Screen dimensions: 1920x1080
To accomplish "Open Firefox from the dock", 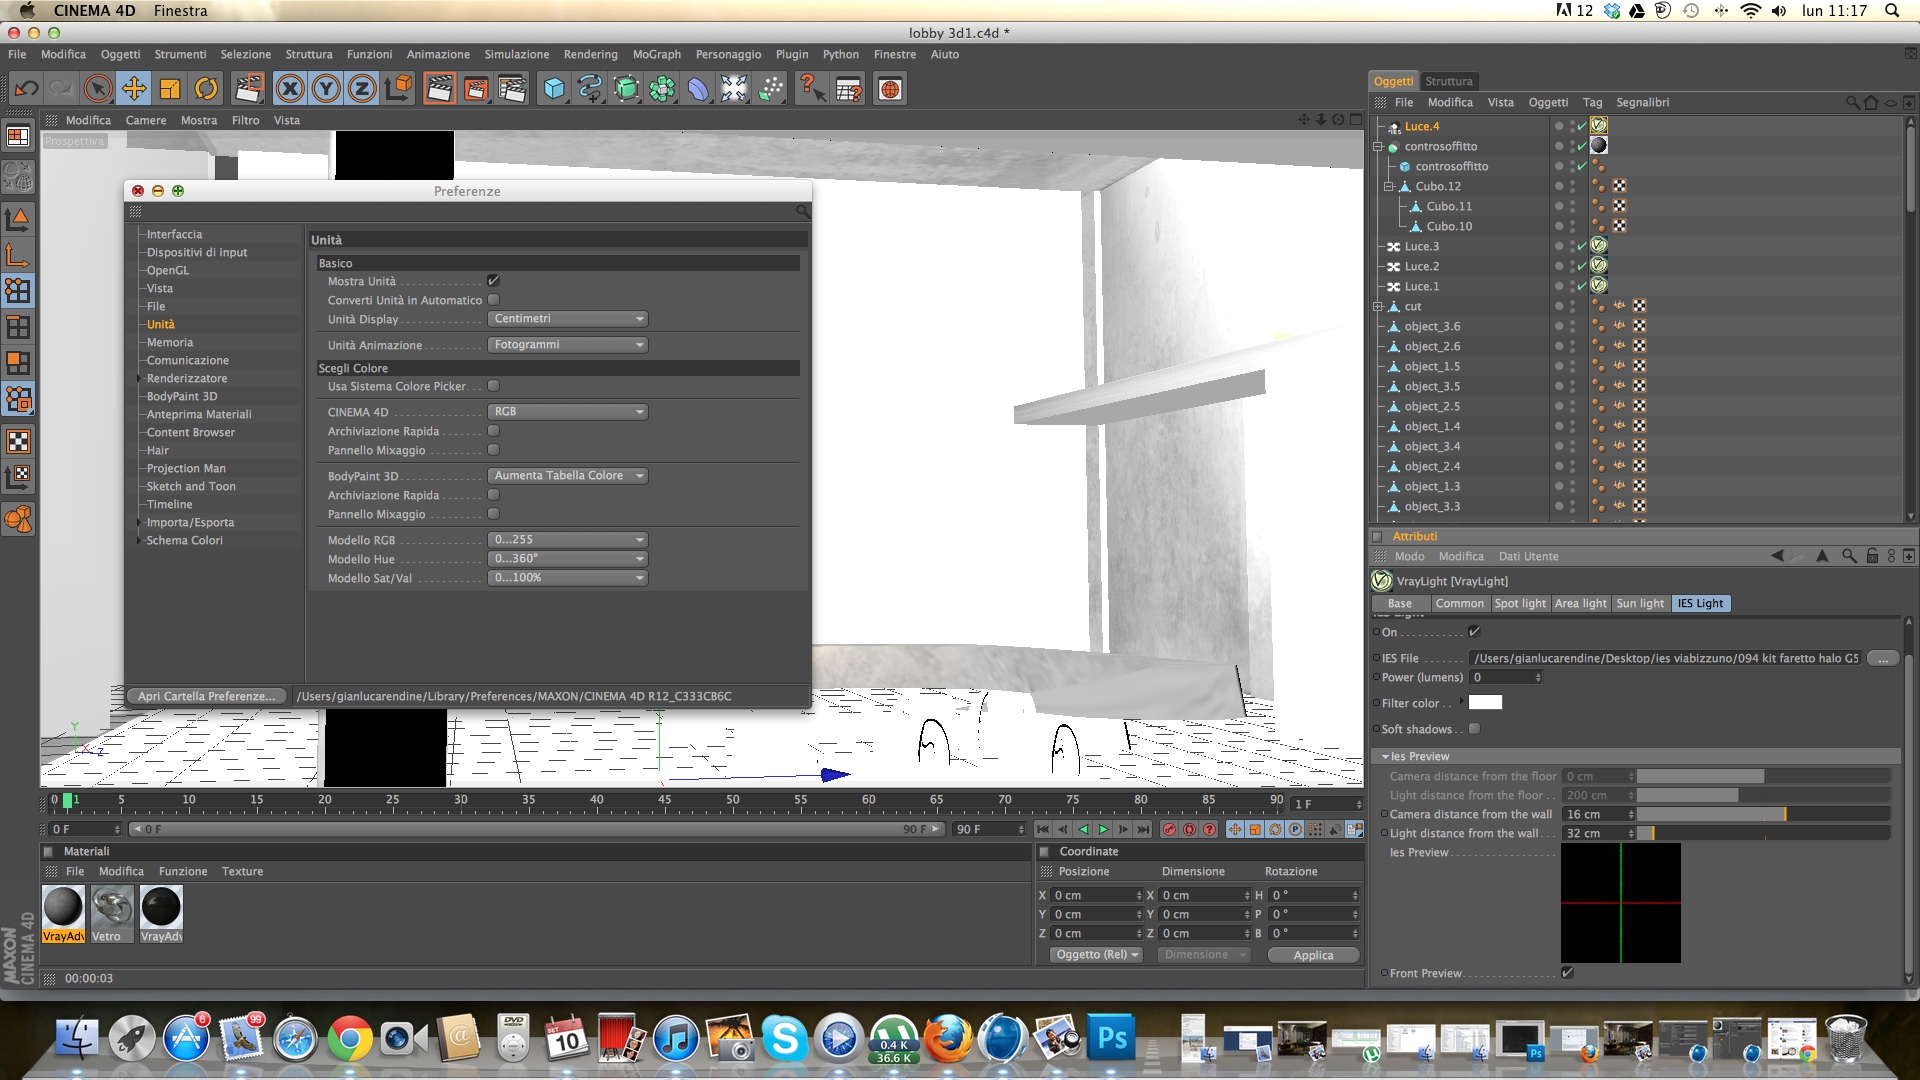I will (x=947, y=1040).
